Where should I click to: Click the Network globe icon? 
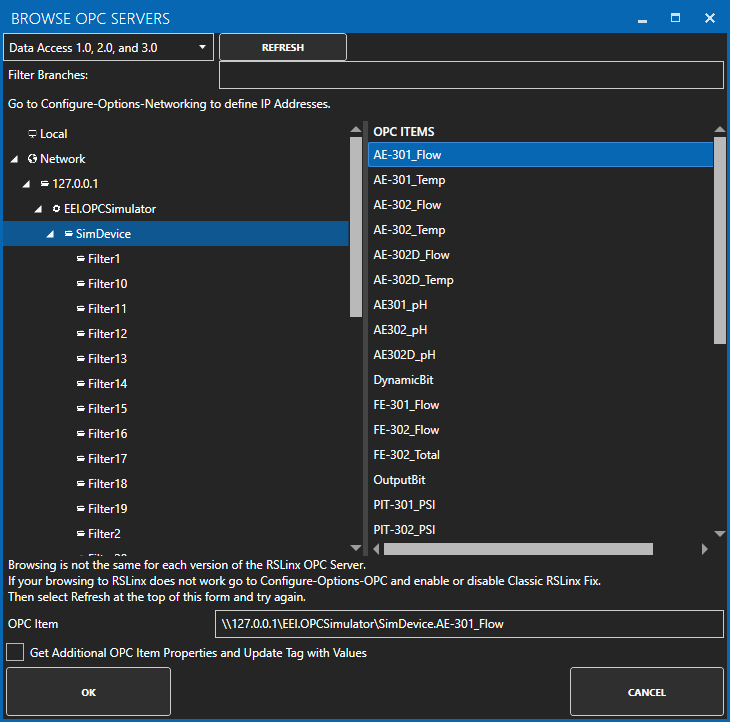click(32, 159)
